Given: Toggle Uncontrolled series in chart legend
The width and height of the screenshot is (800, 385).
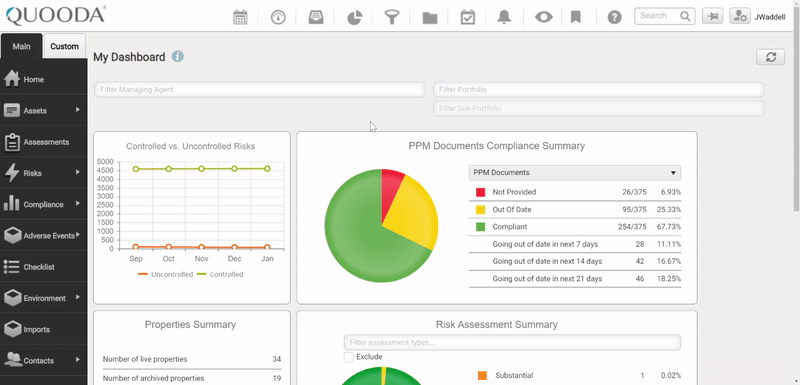Looking at the screenshot, I should [x=165, y=274].
